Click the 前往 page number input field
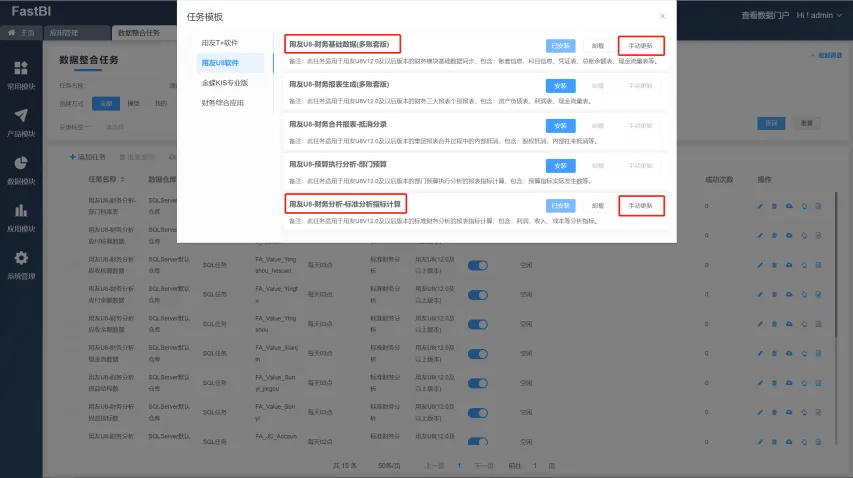The width and height of the screenshot is (853, 478). (535, 466)
